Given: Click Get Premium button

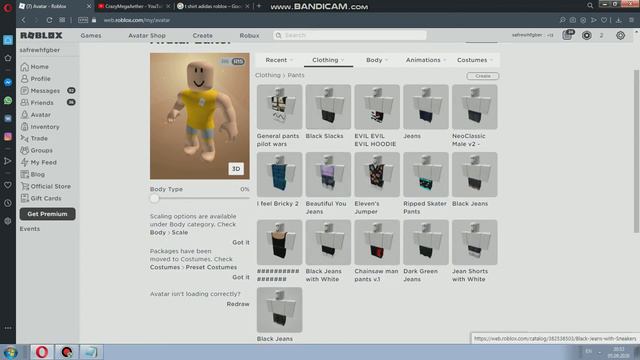Looking at the screenshot, I should [47, 214].
